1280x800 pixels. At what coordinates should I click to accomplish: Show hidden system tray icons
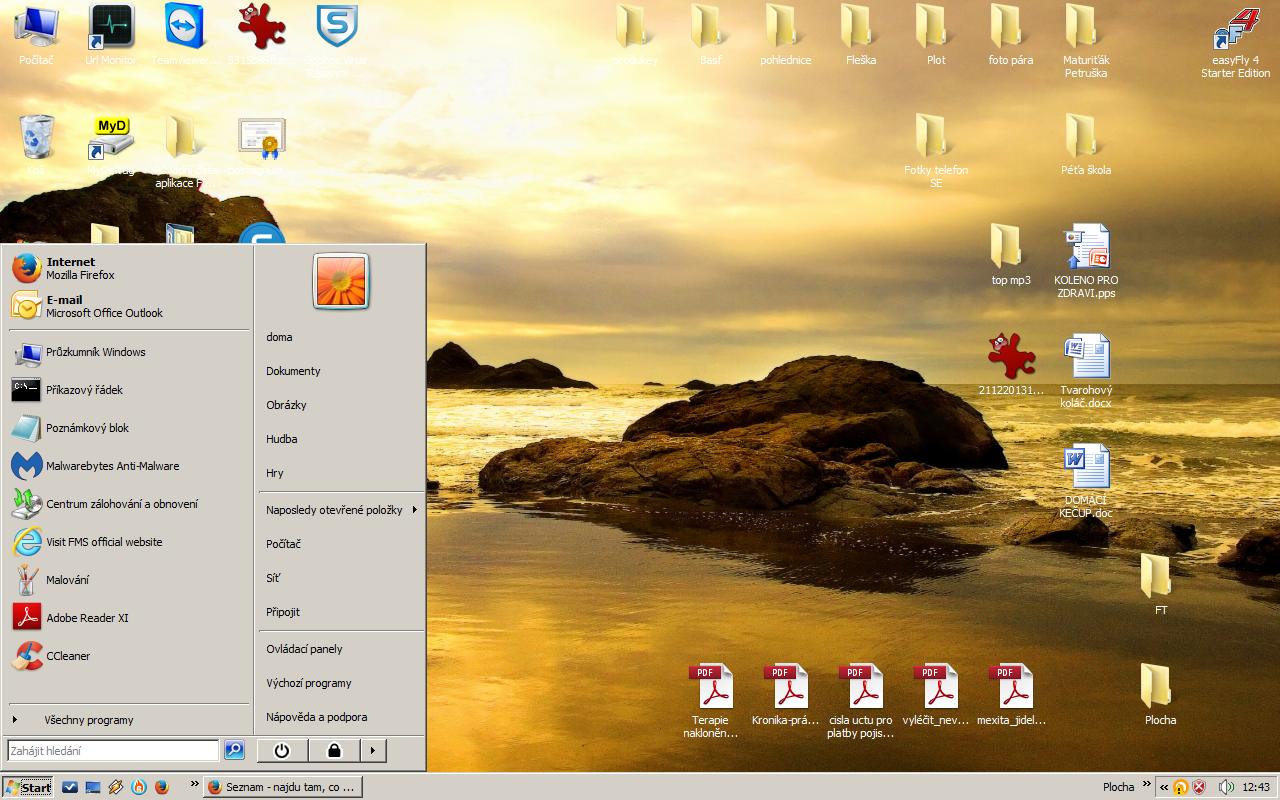[x=1163, y=787]
